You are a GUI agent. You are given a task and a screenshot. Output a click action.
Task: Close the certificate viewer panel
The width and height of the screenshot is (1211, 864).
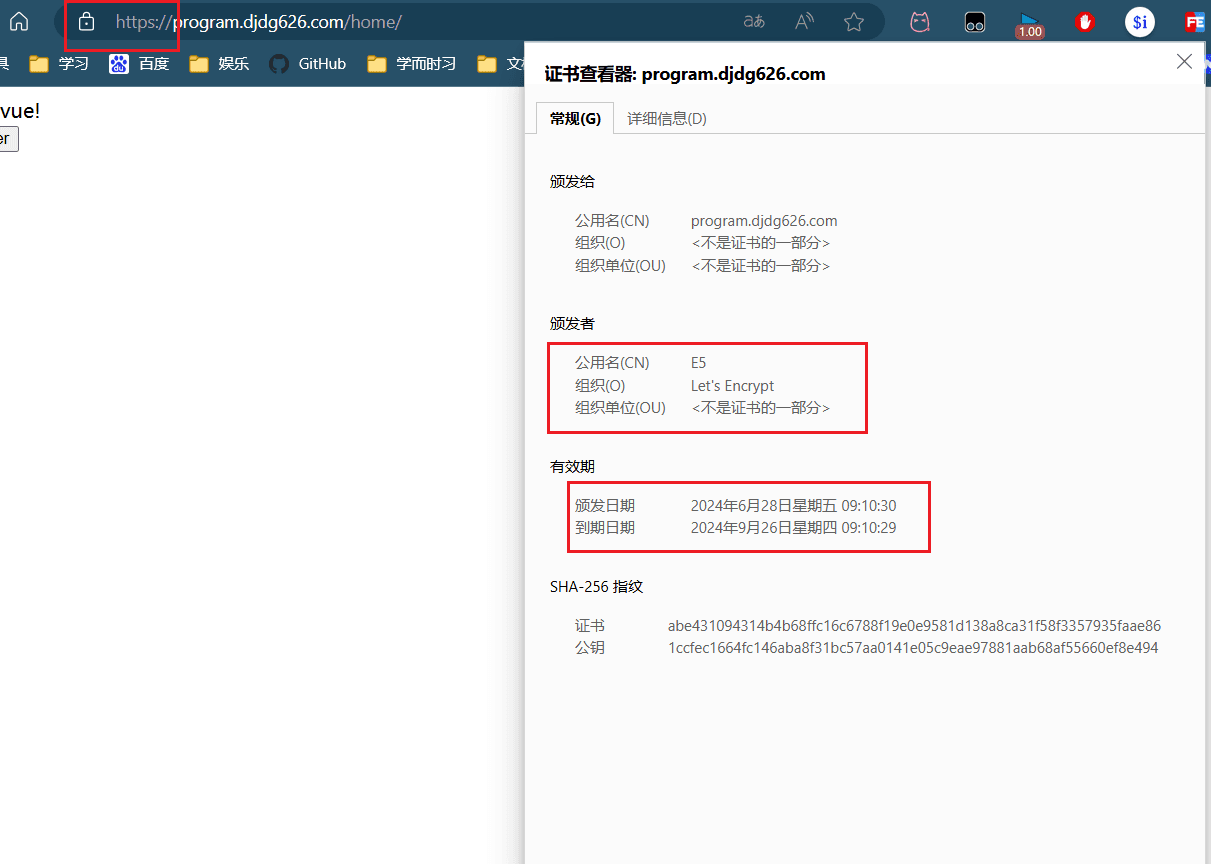coord(1184,62)
